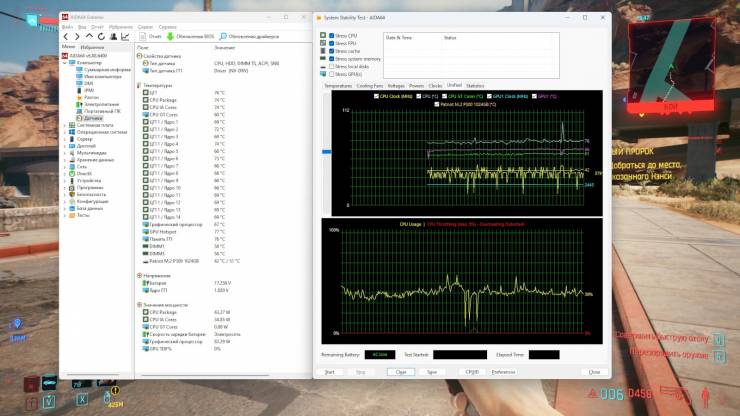Click the blue graph scale slider handle
This screenshot has width=740, height=416.
[327, 152]
